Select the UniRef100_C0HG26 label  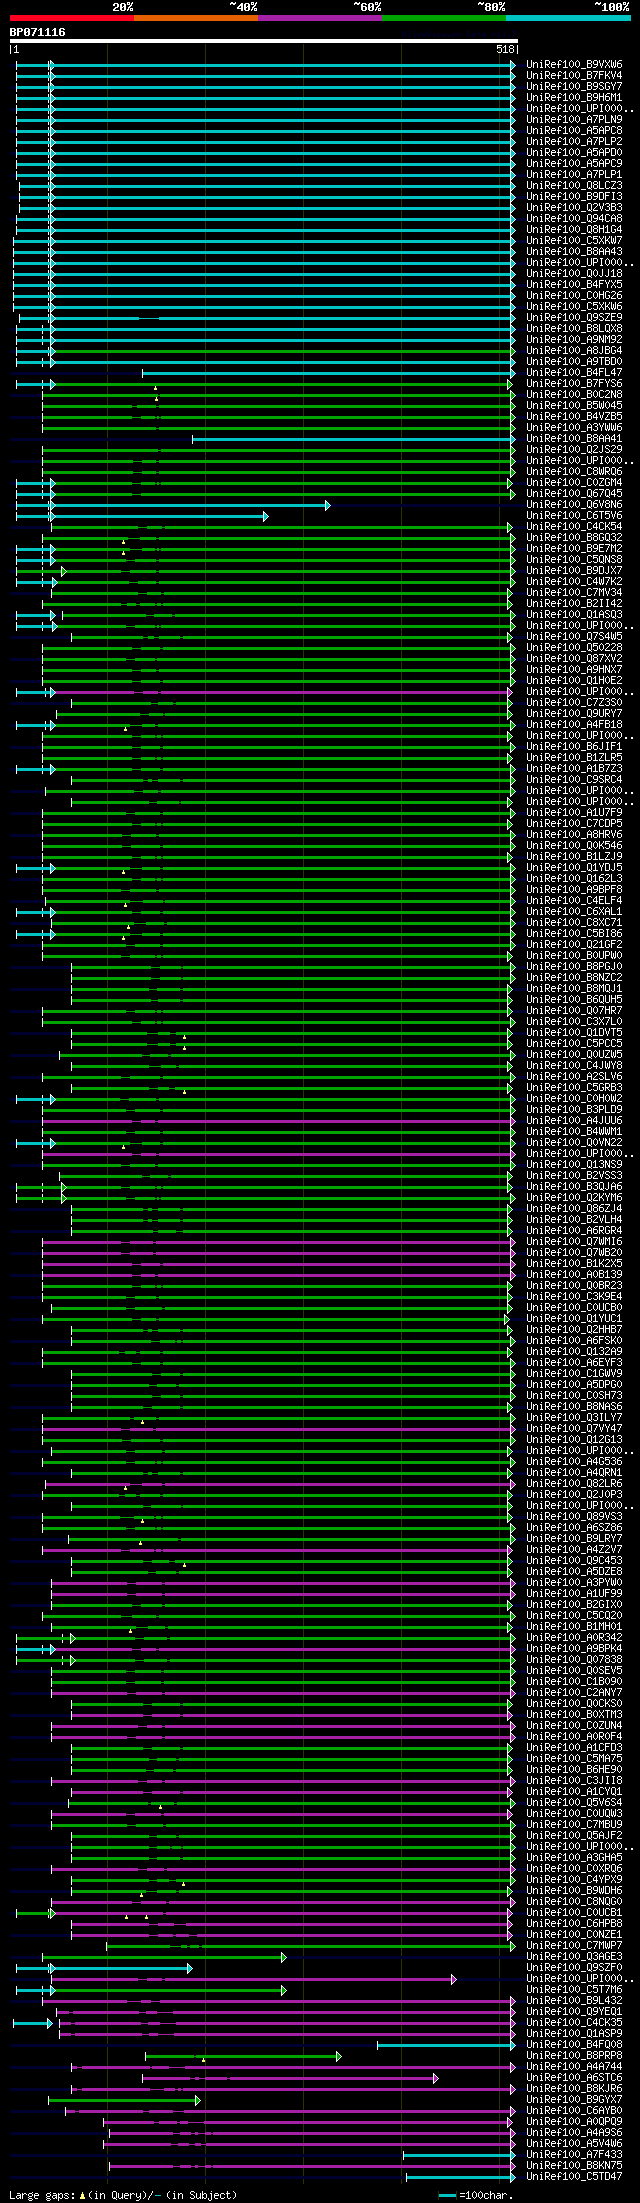tap(574, 296)
